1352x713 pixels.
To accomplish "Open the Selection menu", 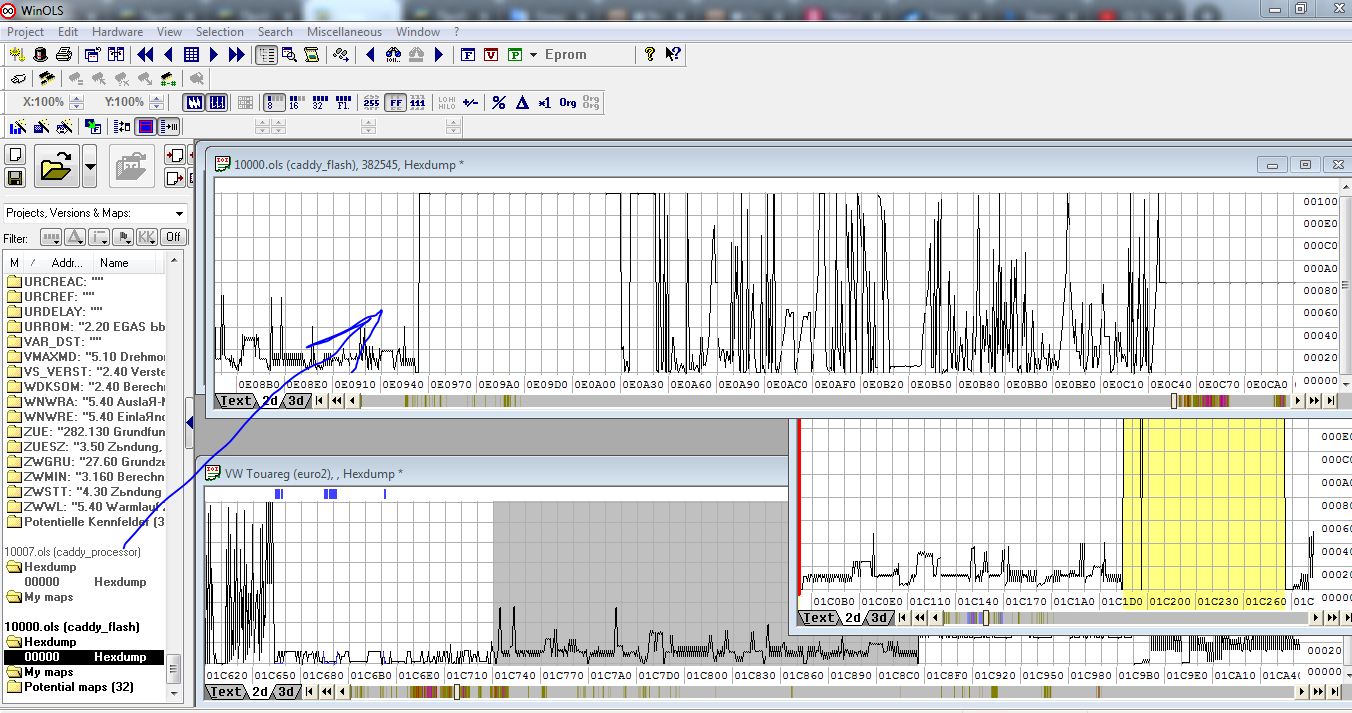I will click(x=219, y=32).
